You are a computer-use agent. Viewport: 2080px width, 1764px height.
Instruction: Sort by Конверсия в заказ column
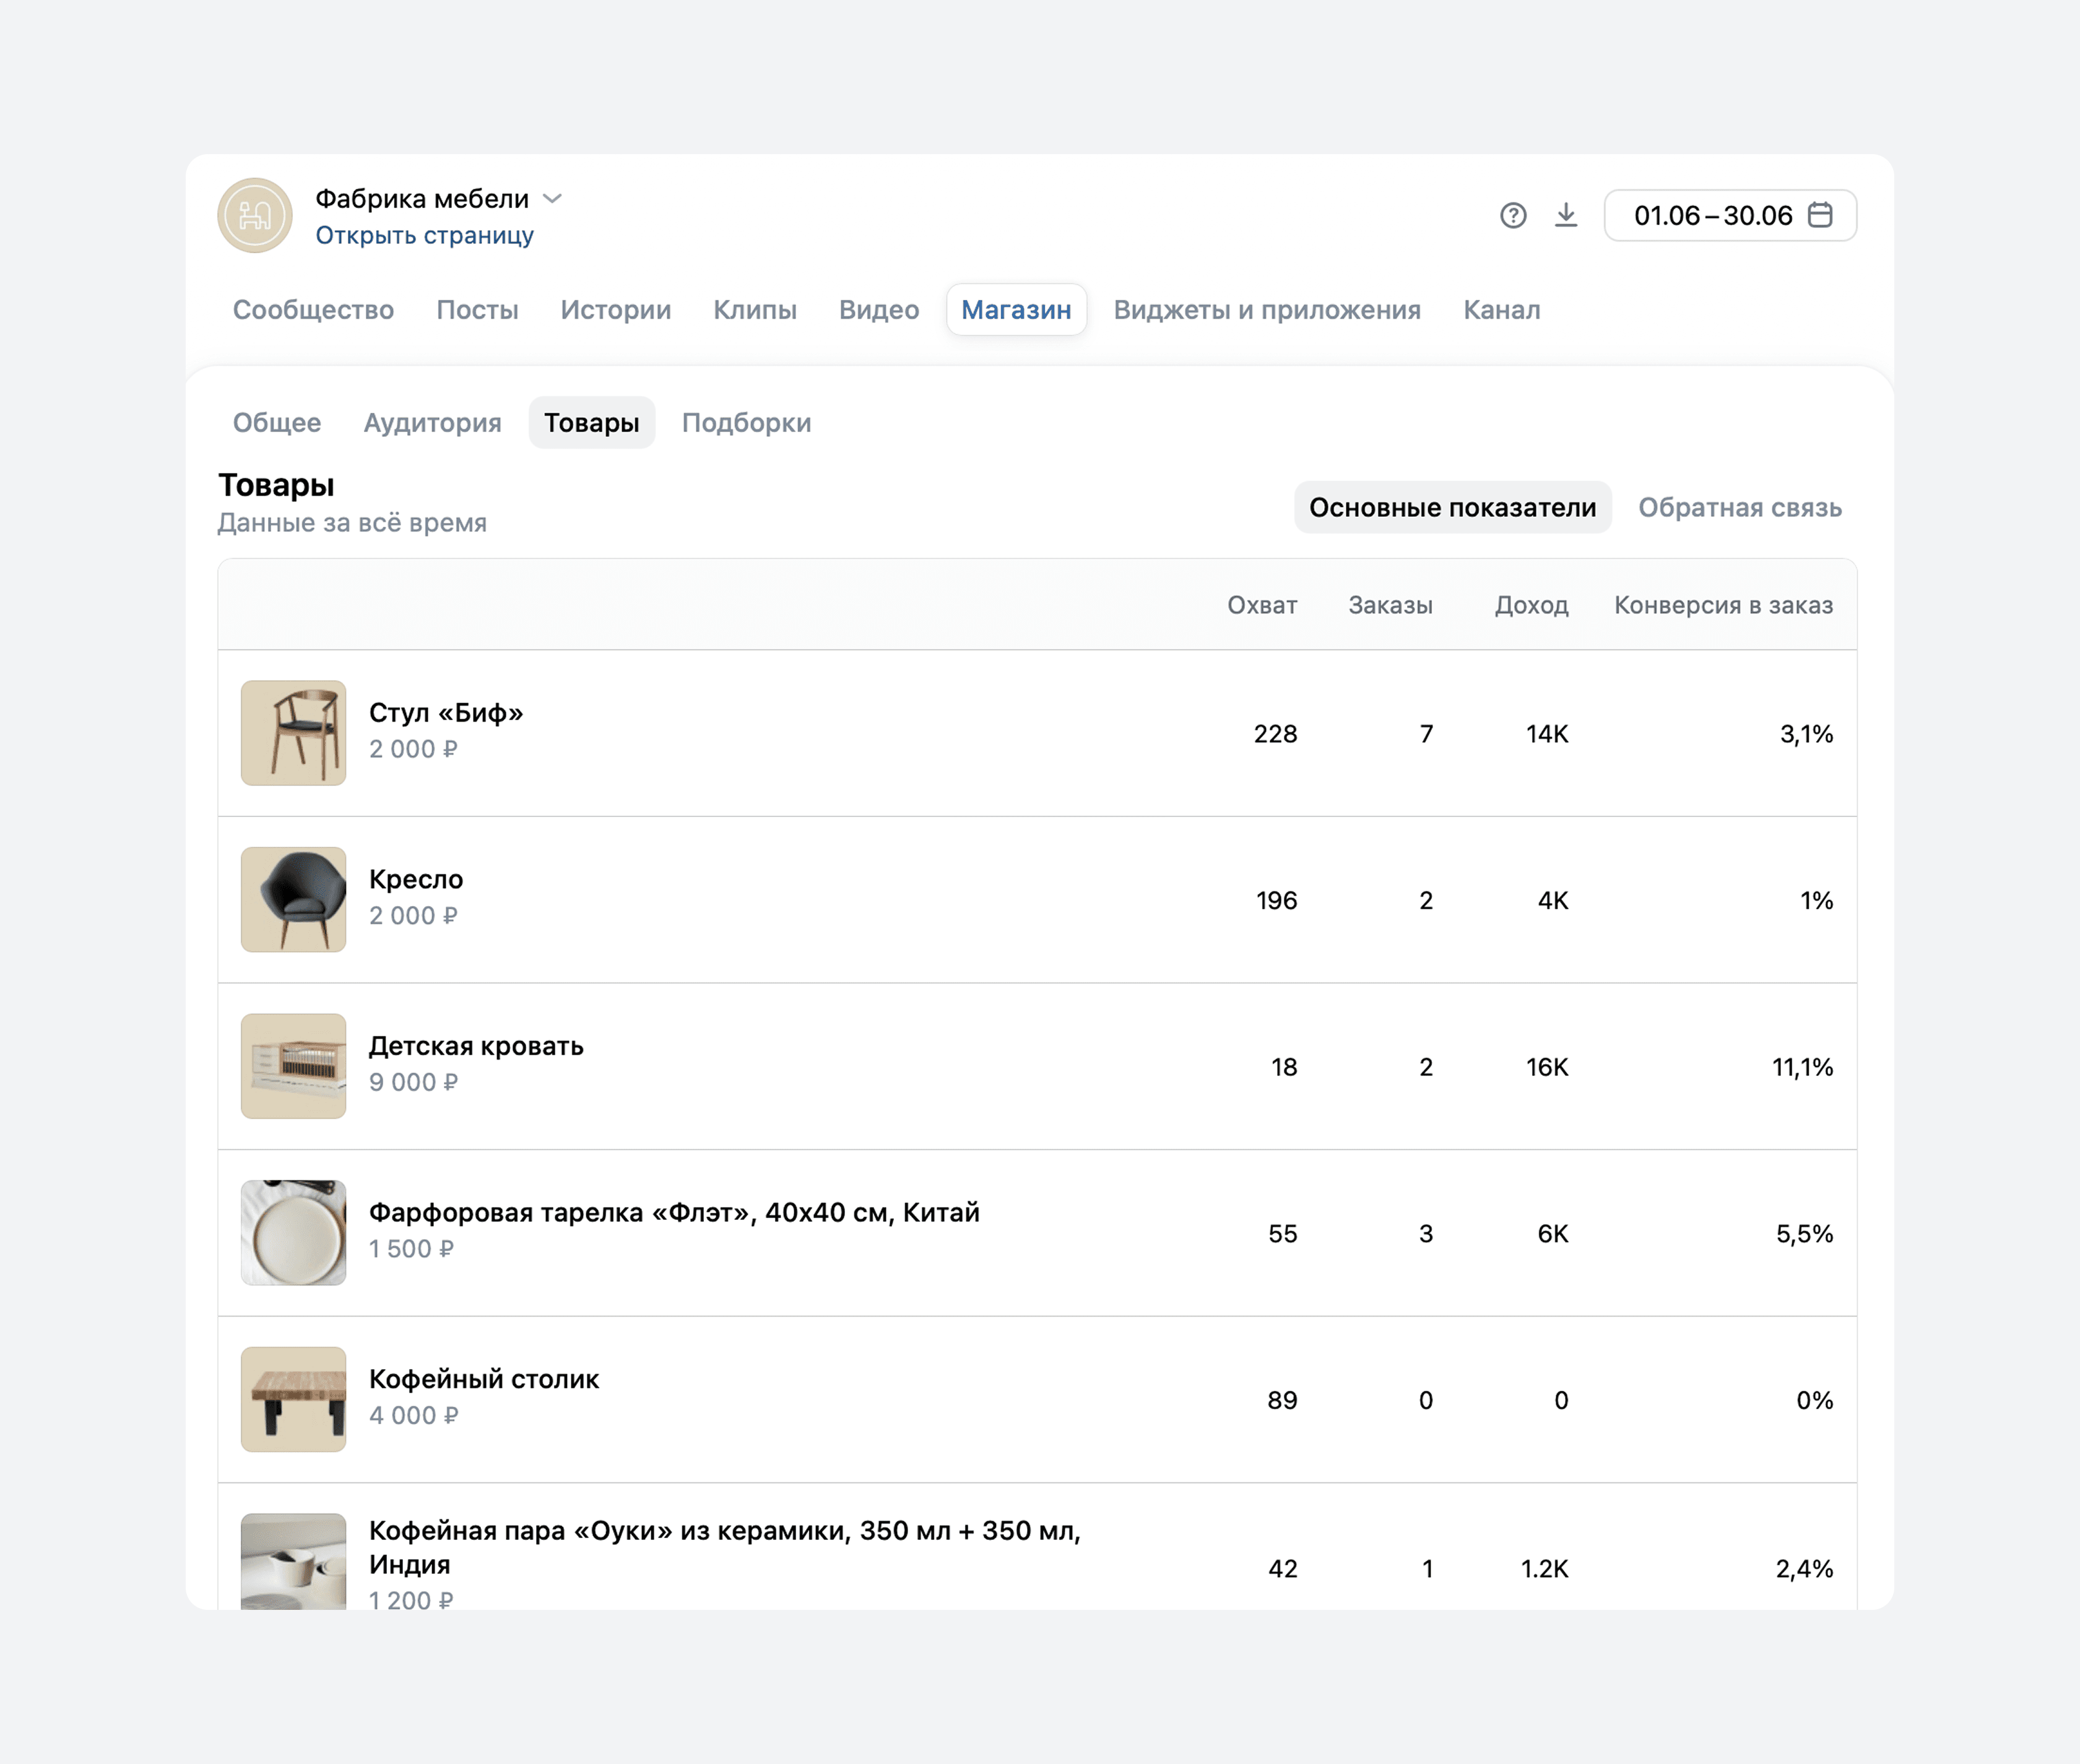tap(1723, 605)
